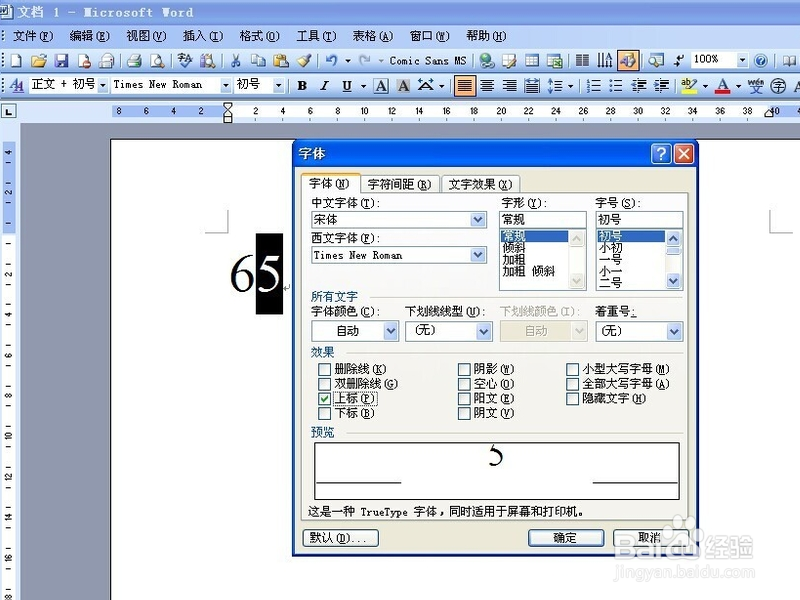Image resolution: width=800 pixels, height=600 pixels.
Task: Click the 默认 default button
Action: (340, 537)
